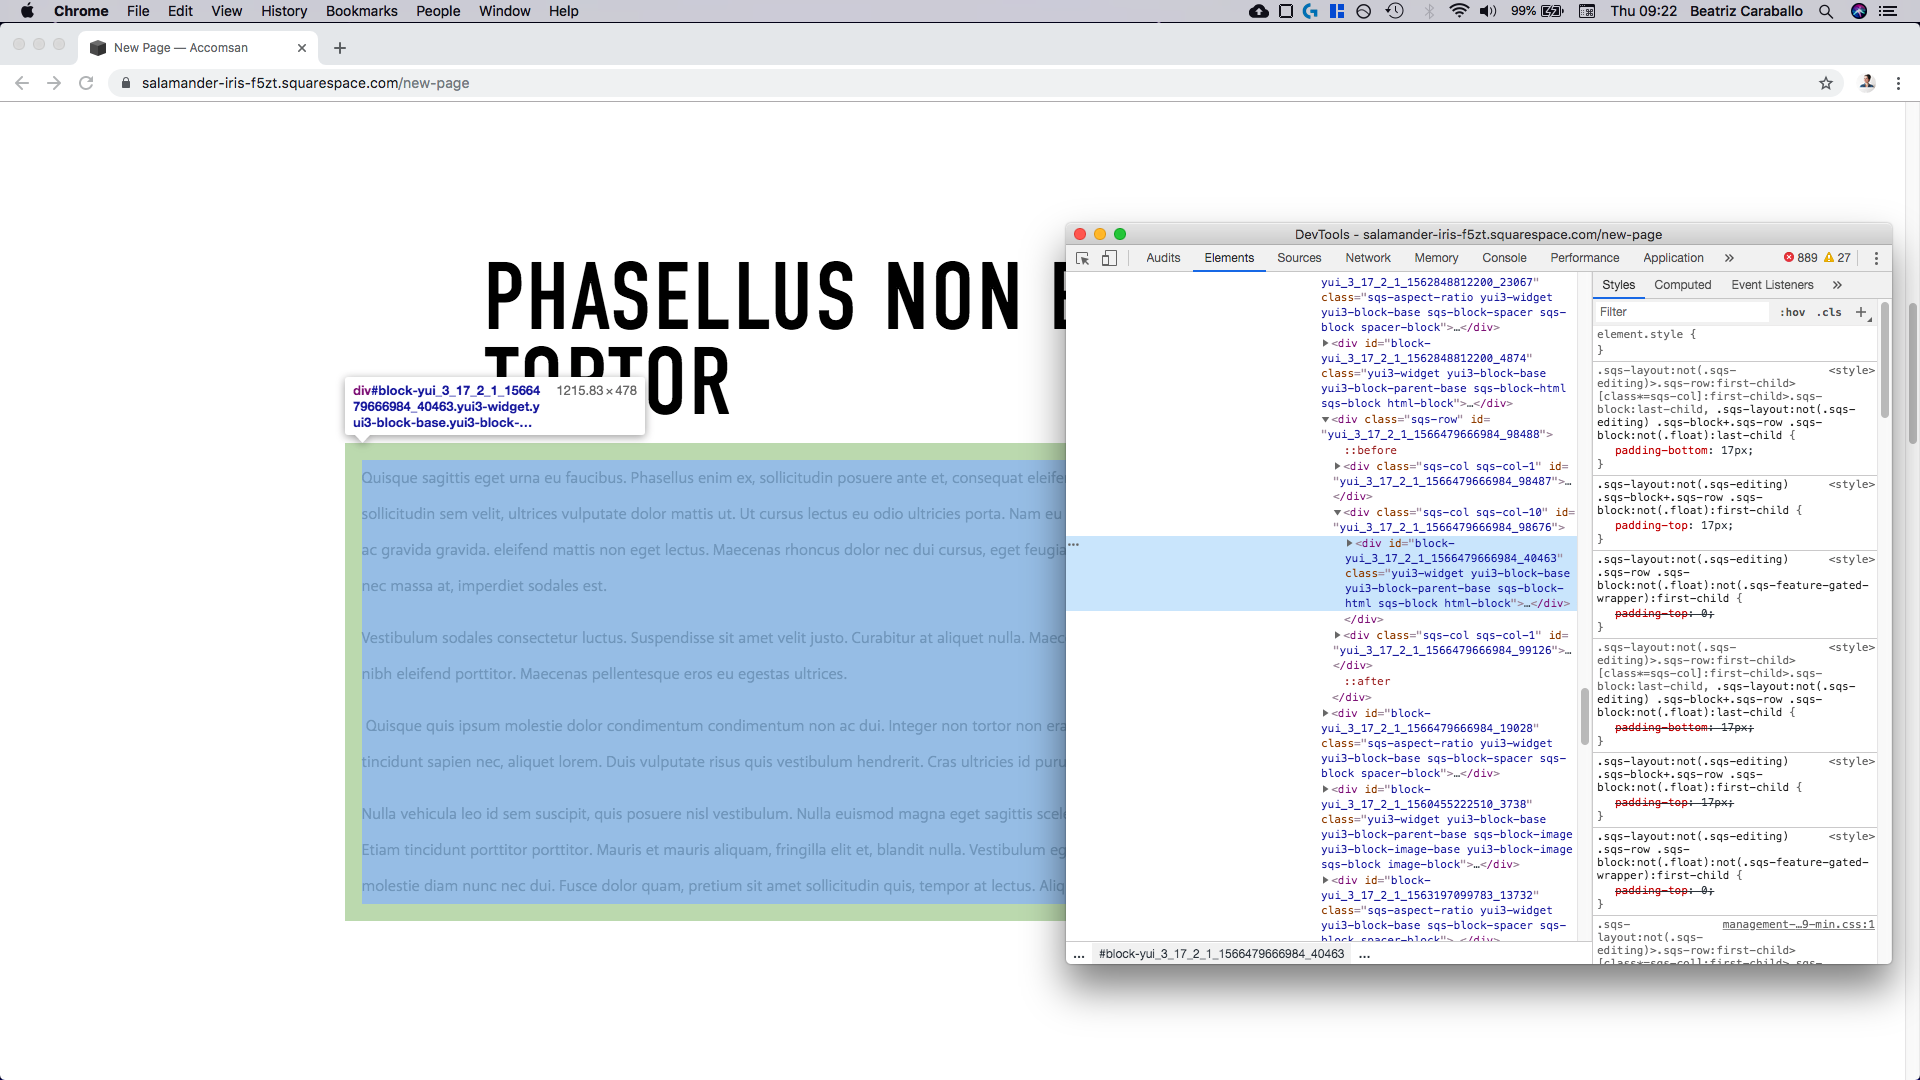
Task: Open the 9-min.css stylesheet link
Action: (1797, 924)
